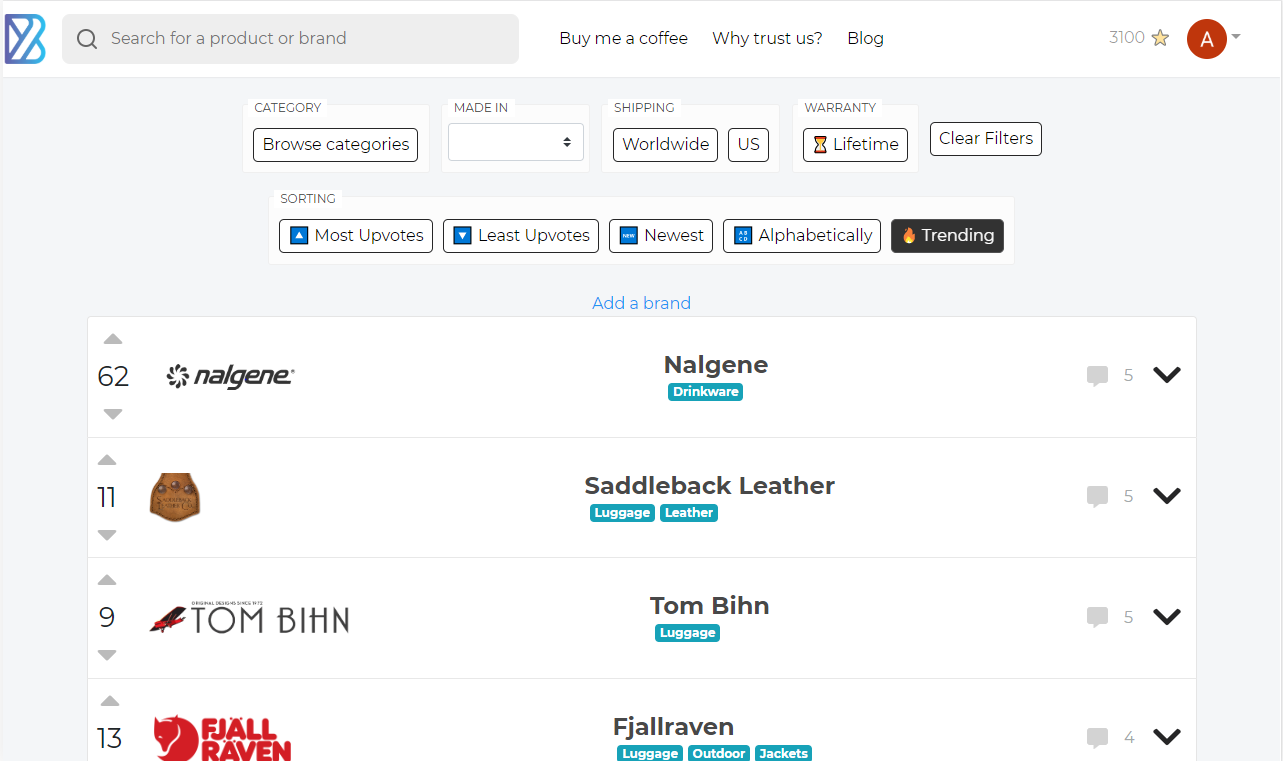Click Saddleback Leather vote count 11
The image size is (1283, 761).
pos(107,497)
